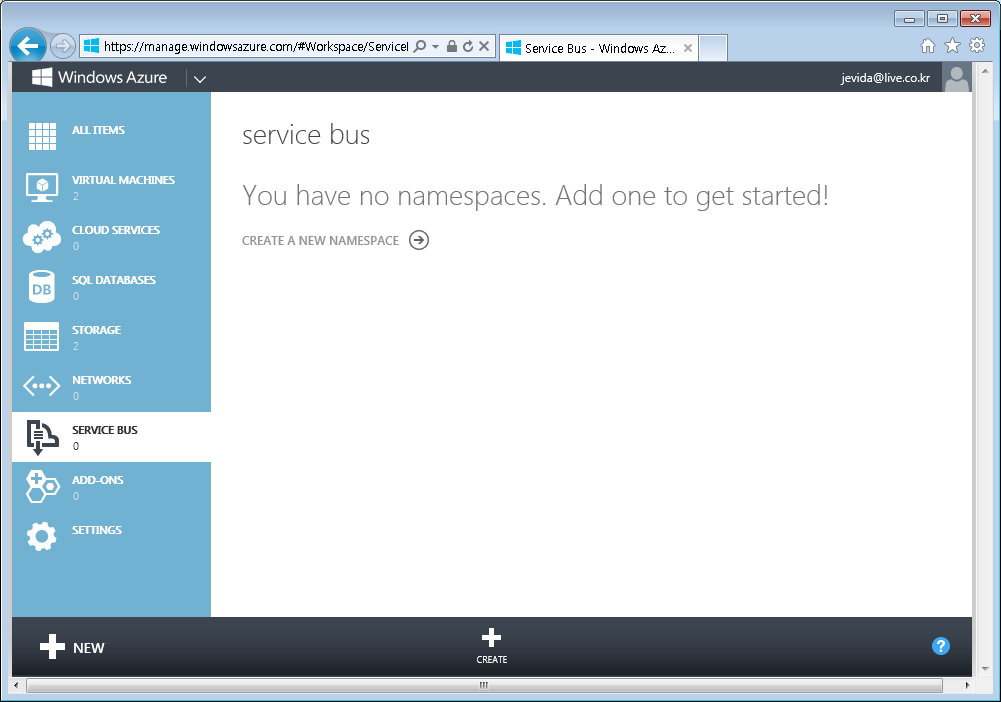Expand the Windows Azure chevron dropdown
The height and width of the screenshot is (702, 1001).
point(200,79)
